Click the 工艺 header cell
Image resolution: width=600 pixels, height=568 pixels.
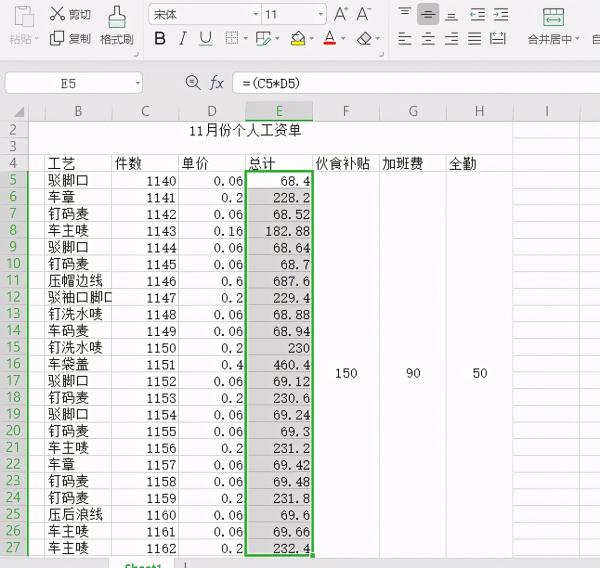tap(78, 163)
